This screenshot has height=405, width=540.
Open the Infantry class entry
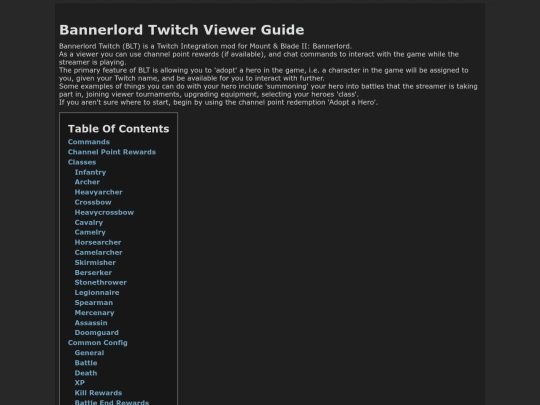(x=90, y=172)
